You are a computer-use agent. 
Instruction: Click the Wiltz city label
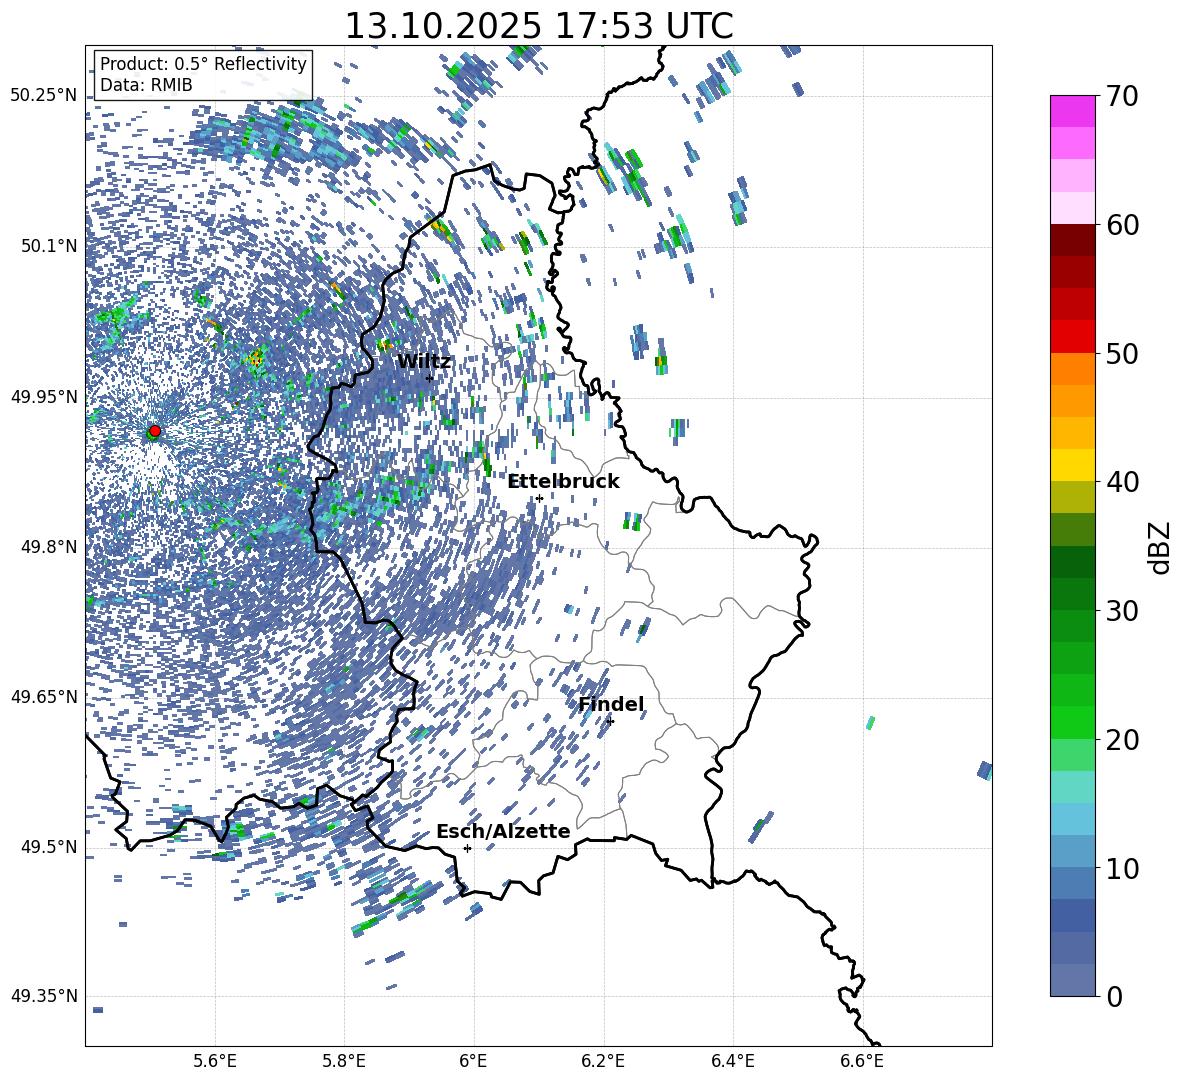[x=424, y=362]
